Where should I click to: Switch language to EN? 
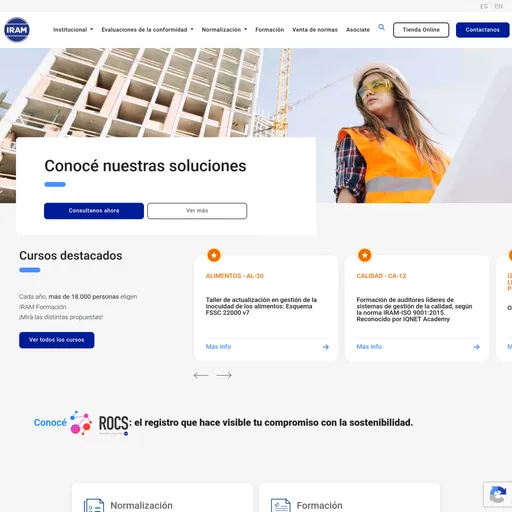pos(498,6)
